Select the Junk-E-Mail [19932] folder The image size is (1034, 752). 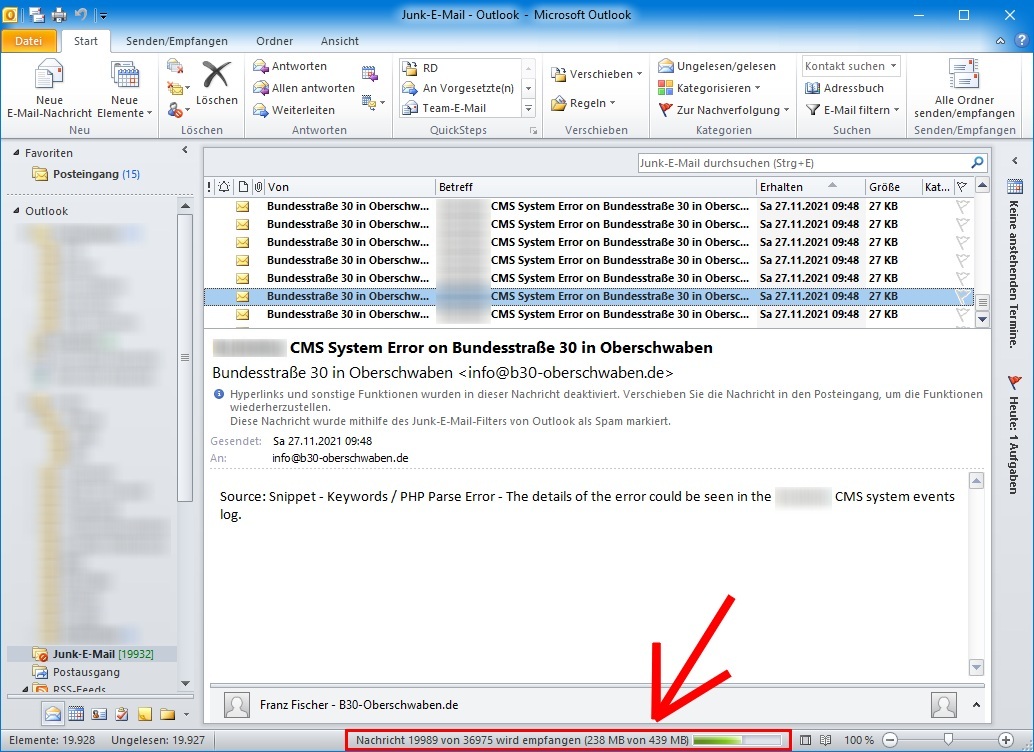pyautogui.click(x=92, y=654)
